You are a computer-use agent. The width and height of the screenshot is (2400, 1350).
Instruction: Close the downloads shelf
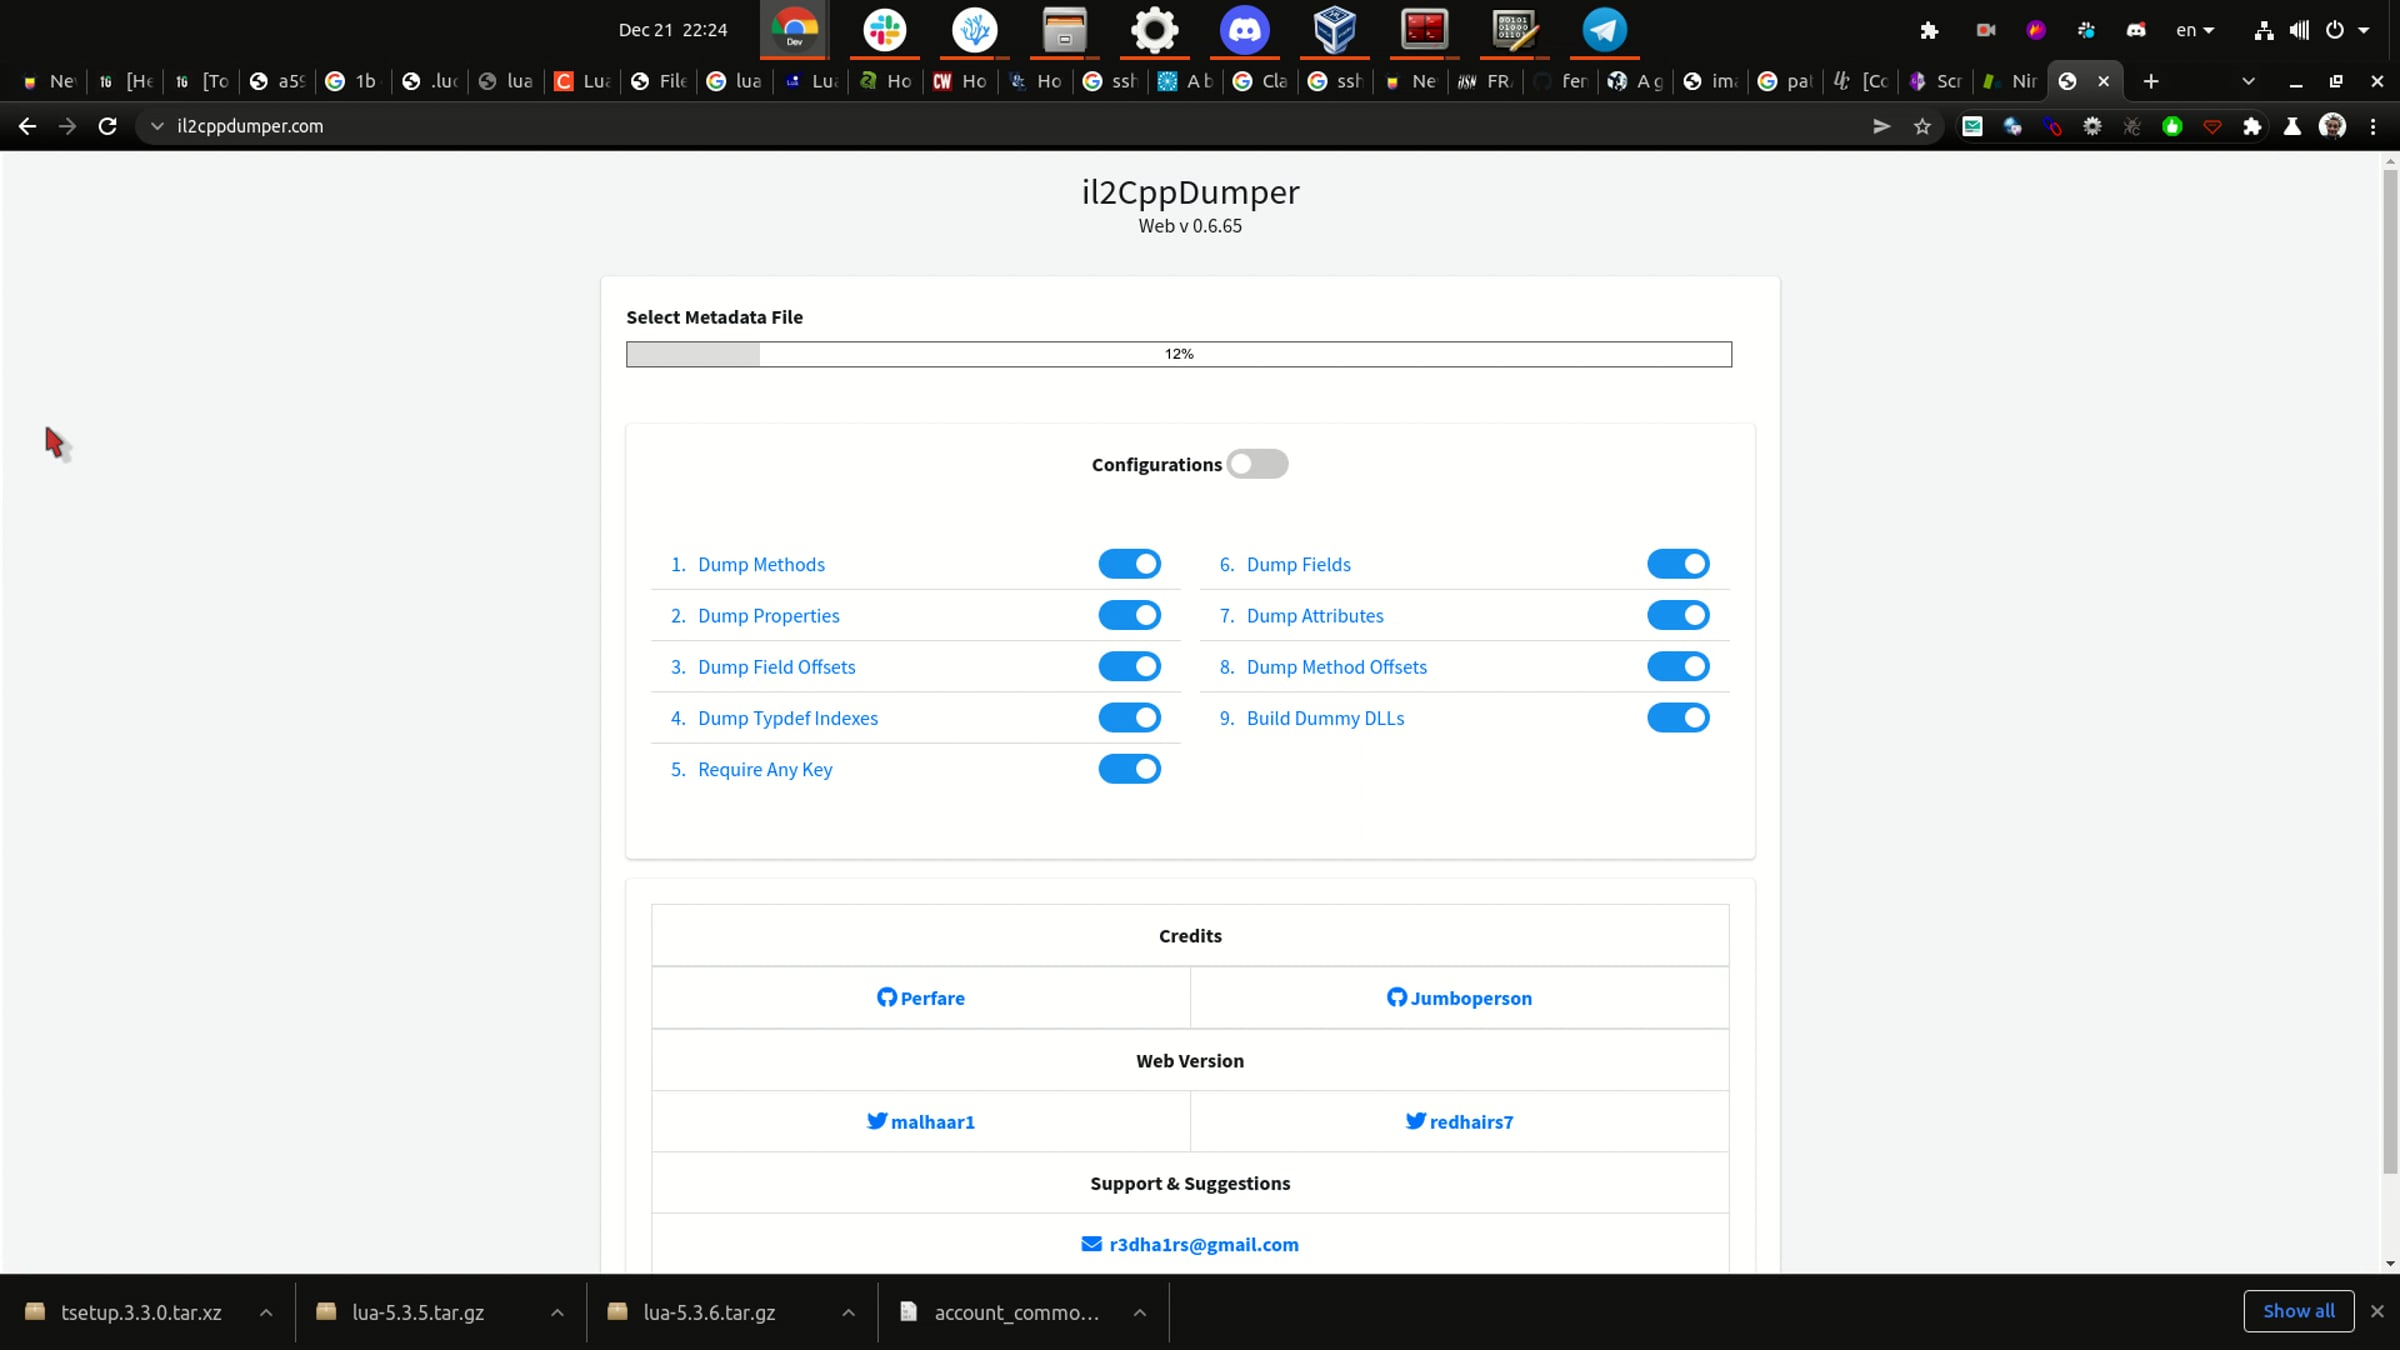tap(2378, 1311)
